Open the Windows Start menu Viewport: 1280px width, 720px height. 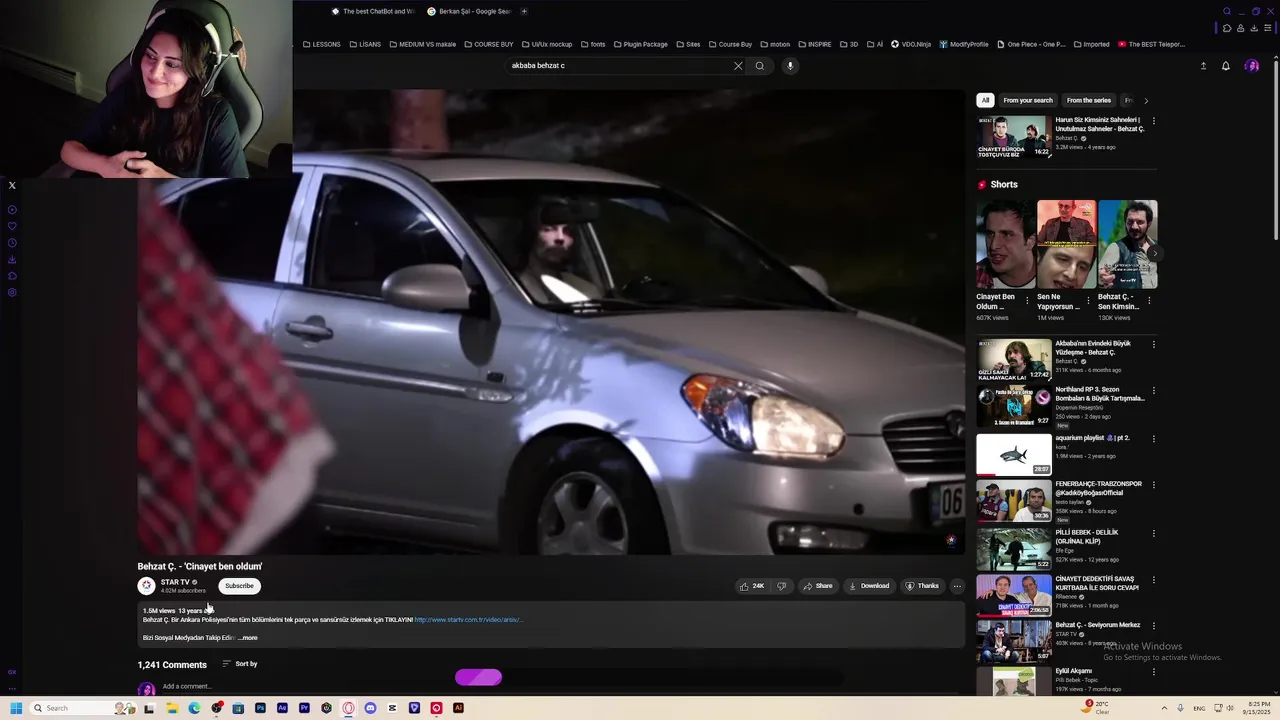16,708
